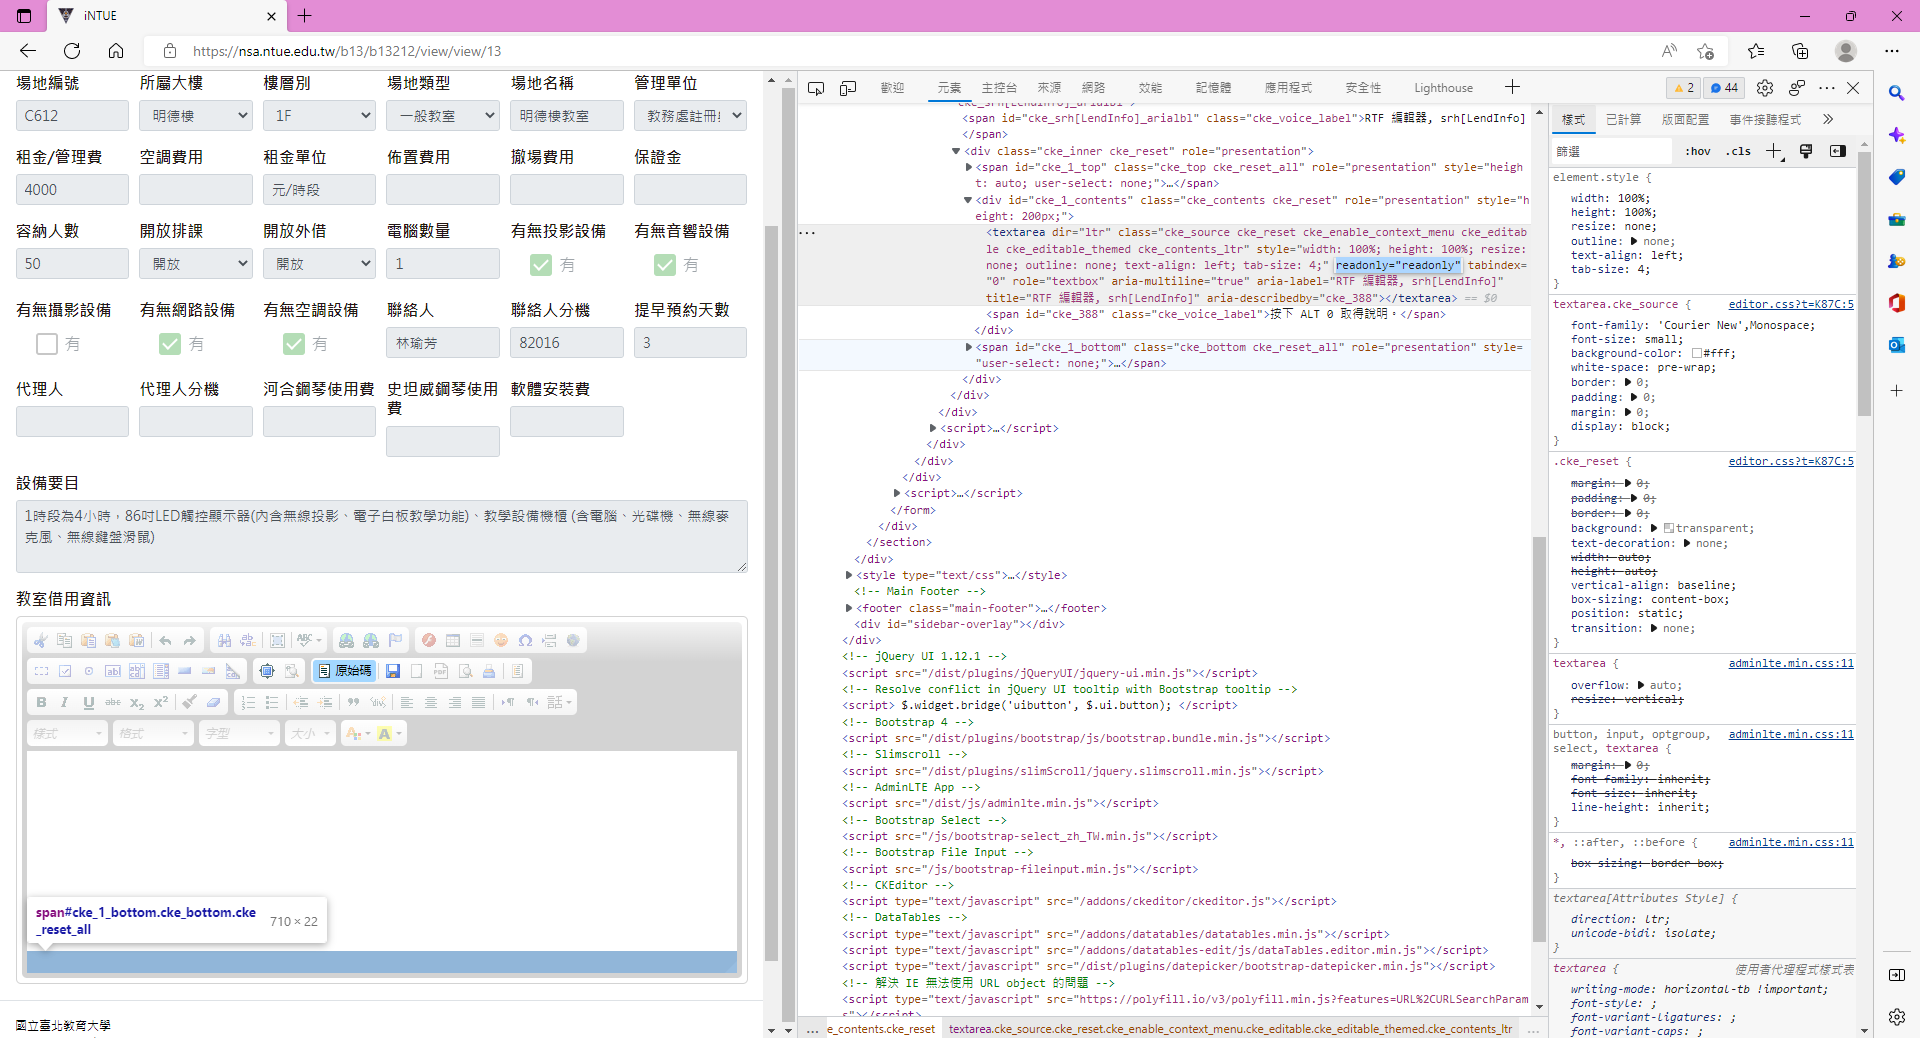Open the editor 字型 font dropdown
Viewport: 1920px width, 1038px height.
(239, 733)
